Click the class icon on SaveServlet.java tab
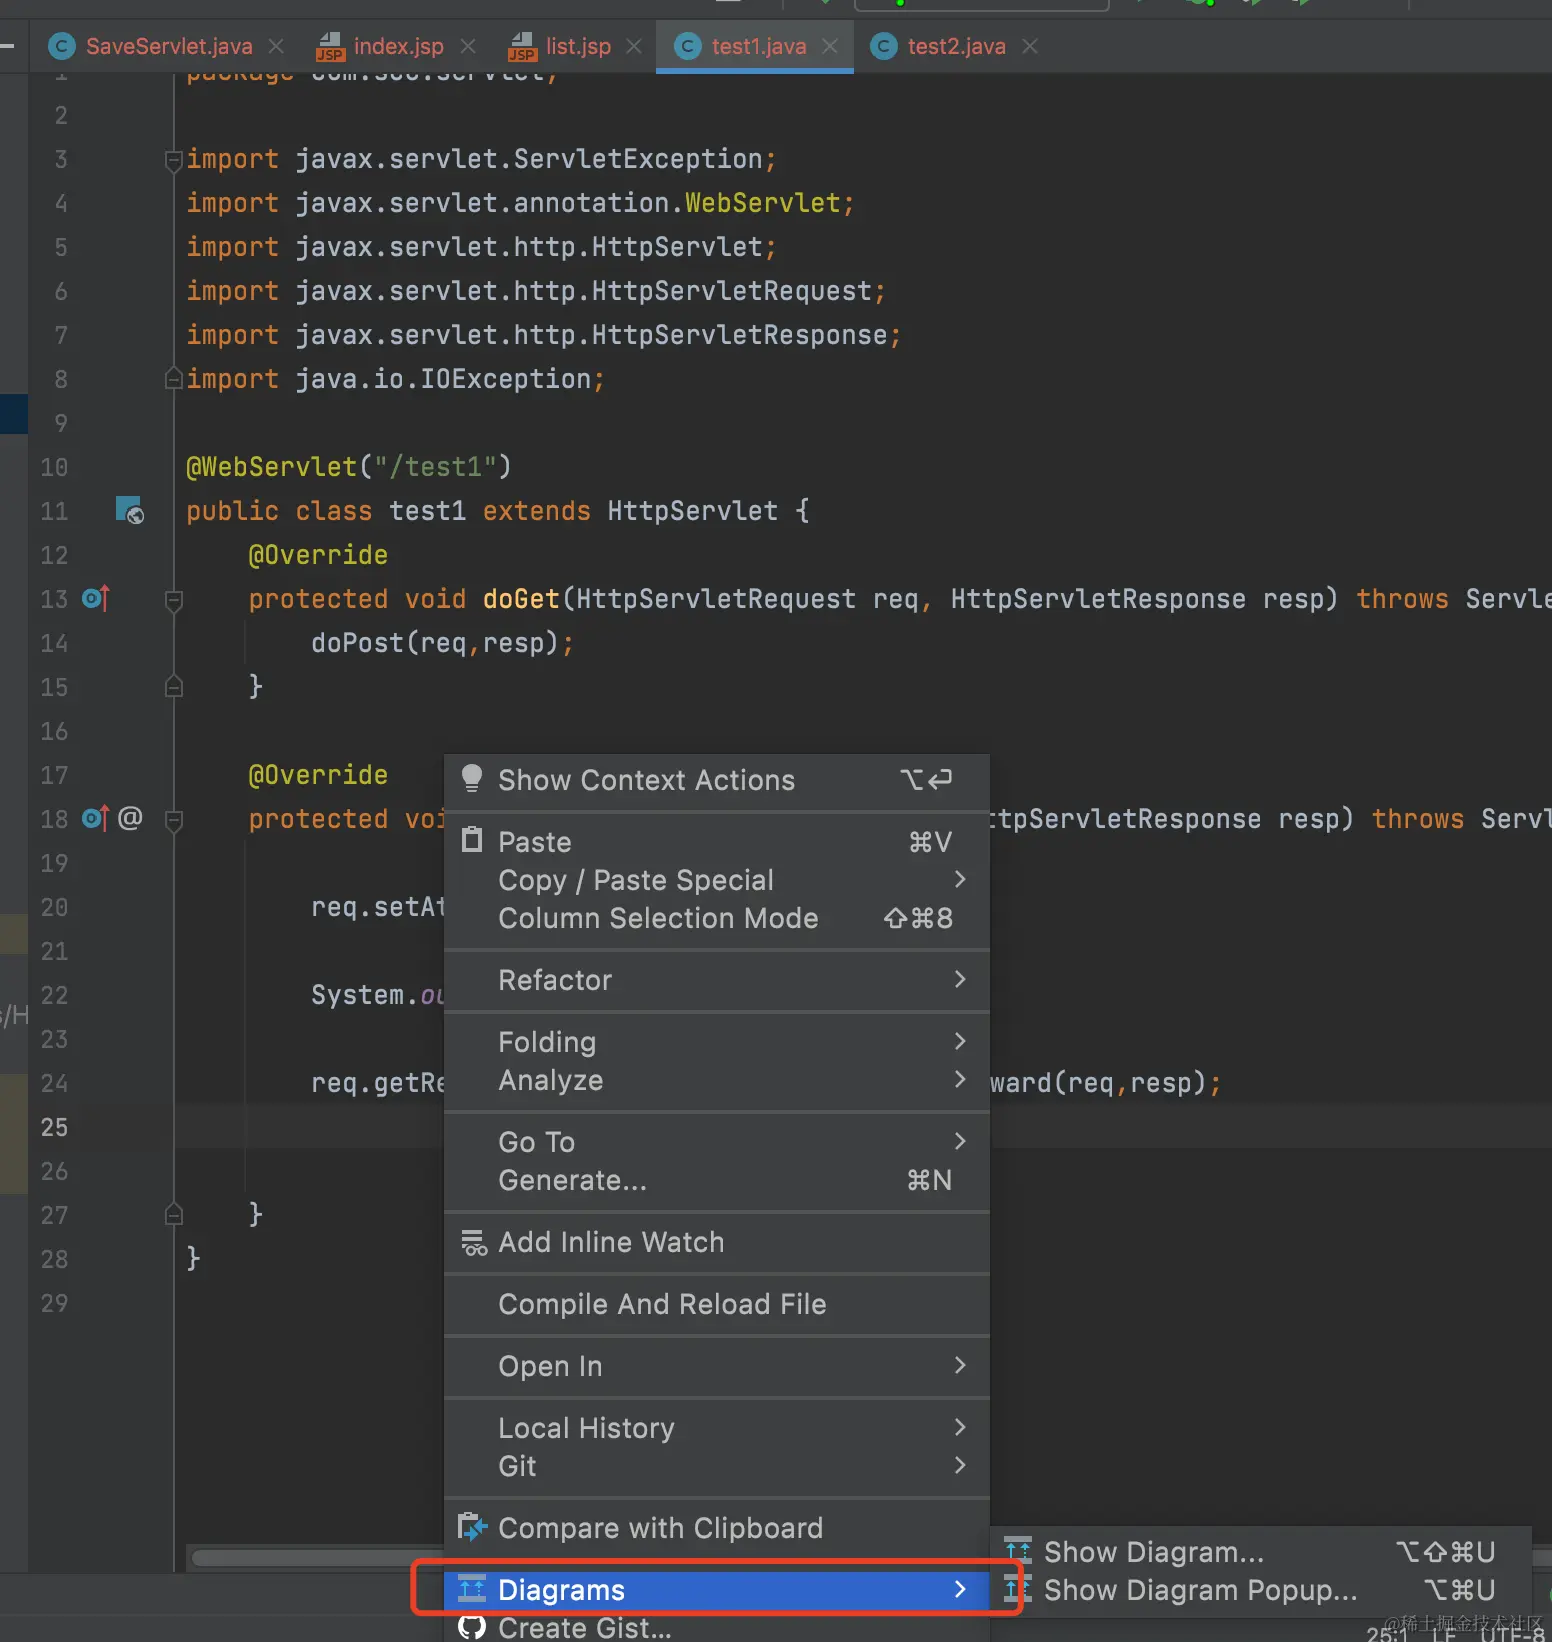Screen dimensions: 1552x1642 click(x=62, y=46)
